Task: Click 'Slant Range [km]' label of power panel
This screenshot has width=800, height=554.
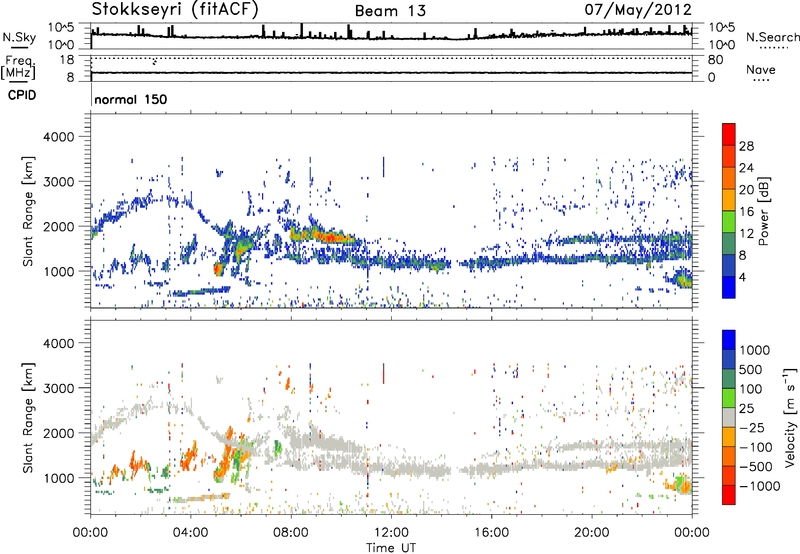Action: click(29, 211)
